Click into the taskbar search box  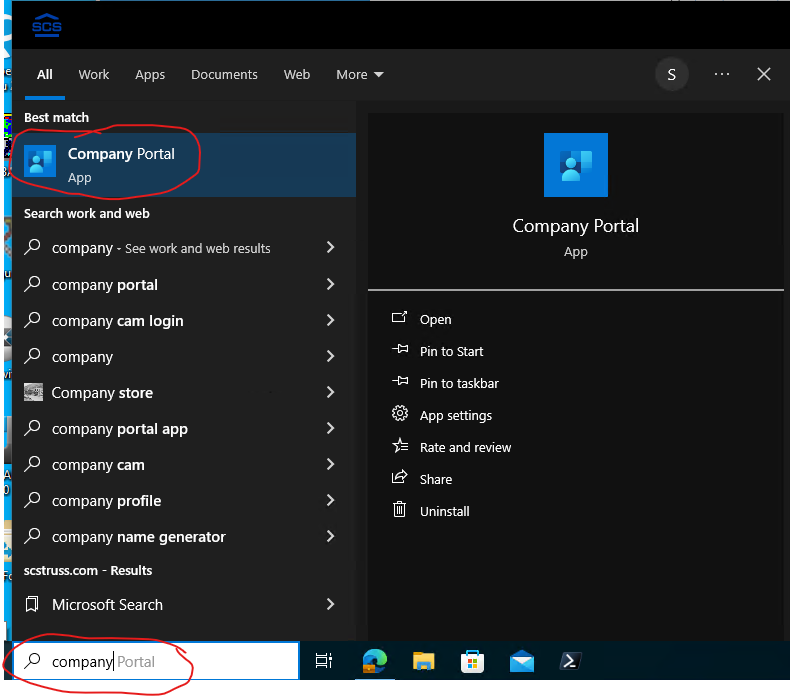click(x=156, y=661)
